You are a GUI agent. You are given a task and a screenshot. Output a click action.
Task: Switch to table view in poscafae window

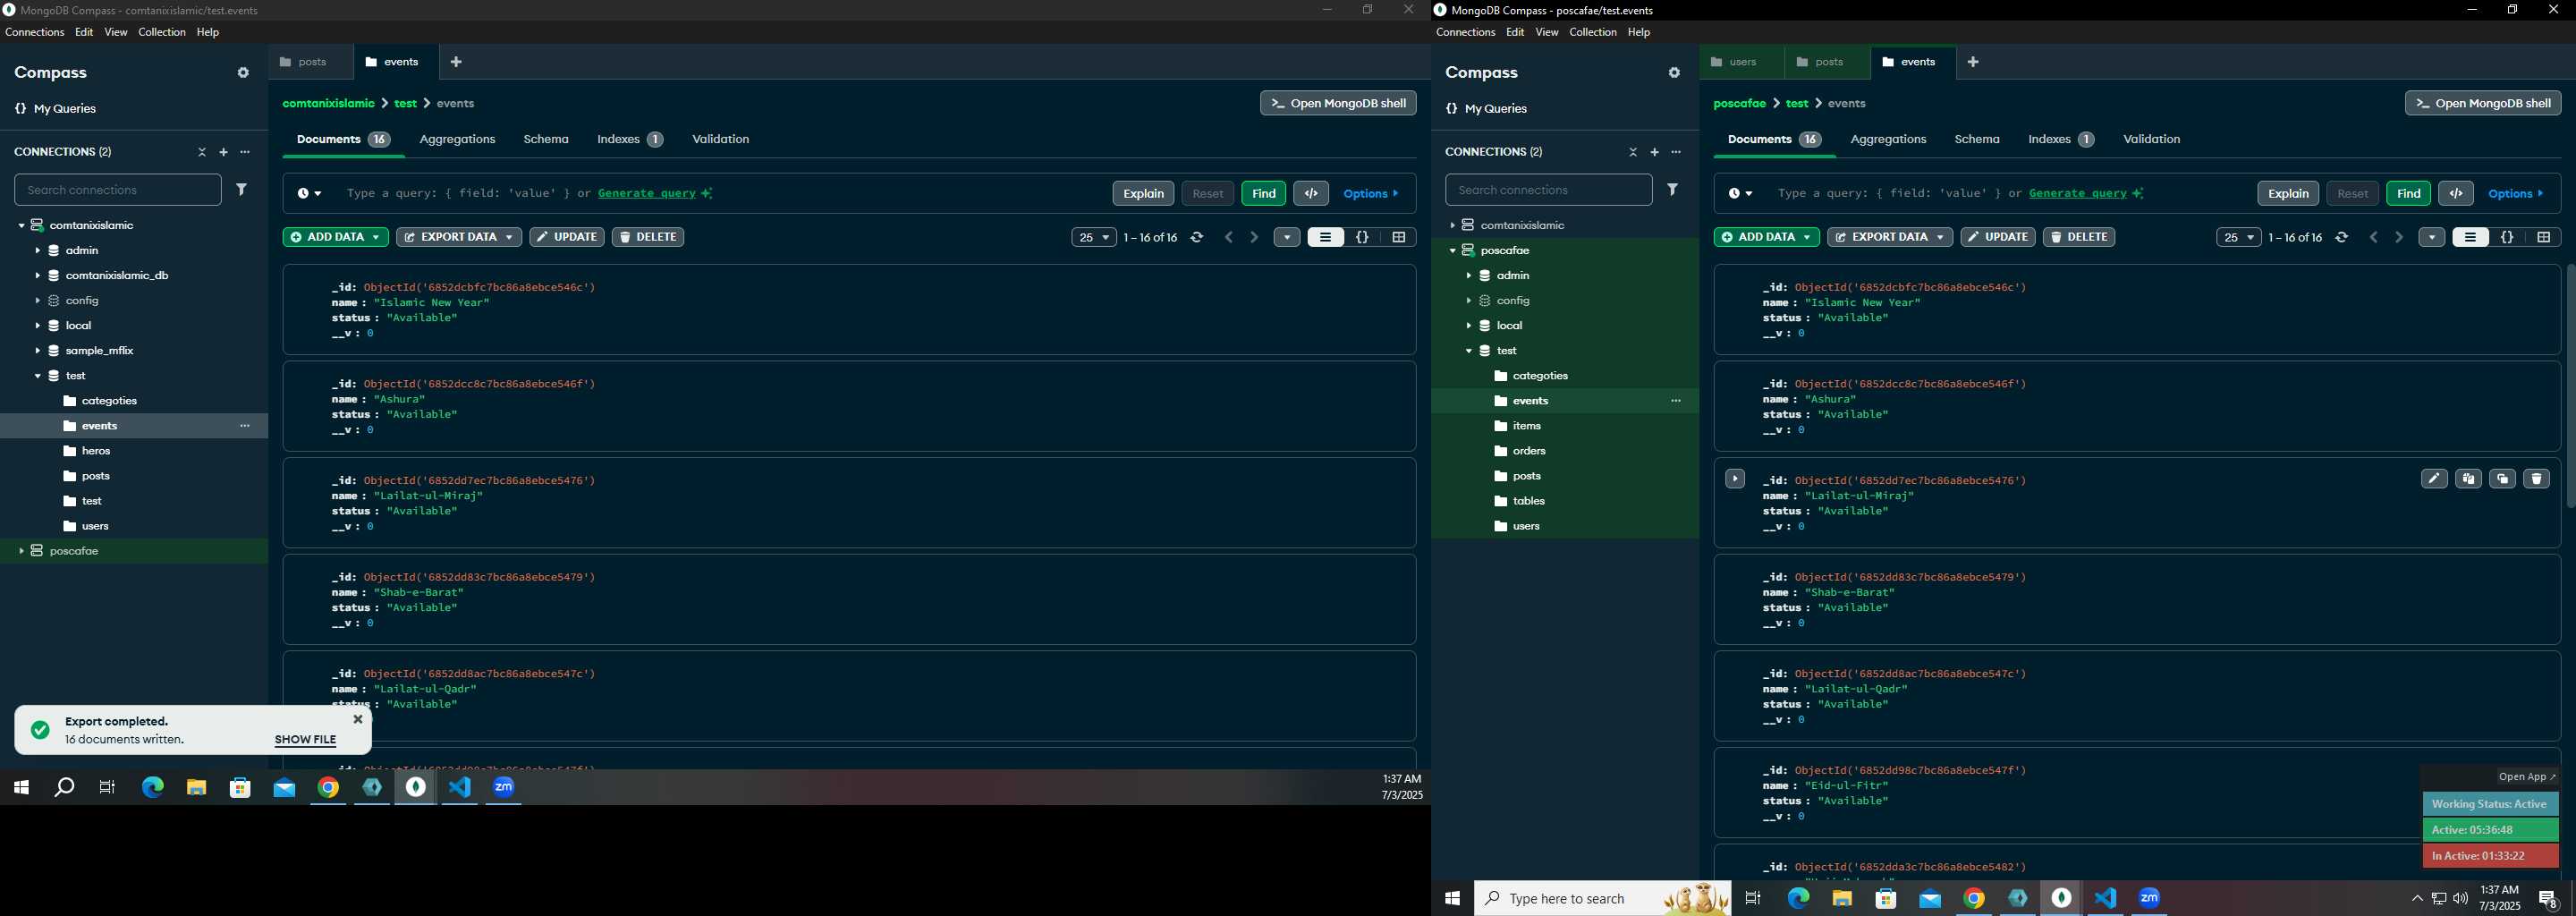[2543, 237]
